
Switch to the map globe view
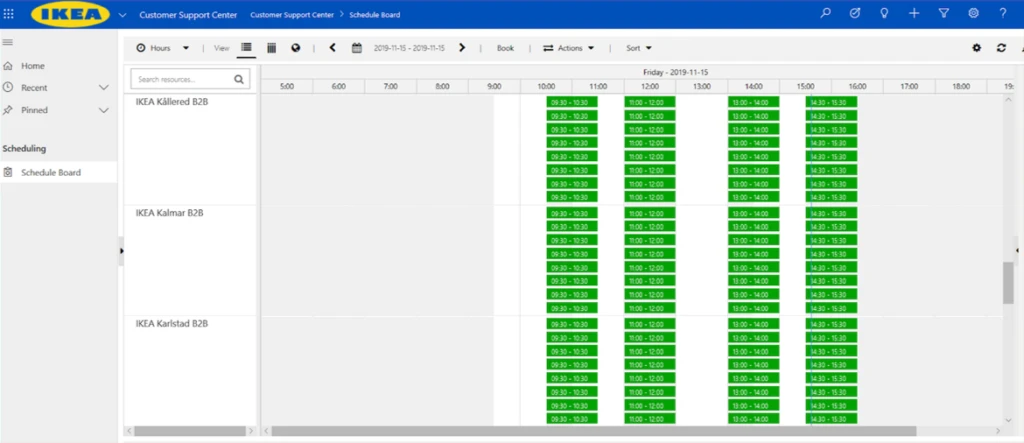point(296,48)
